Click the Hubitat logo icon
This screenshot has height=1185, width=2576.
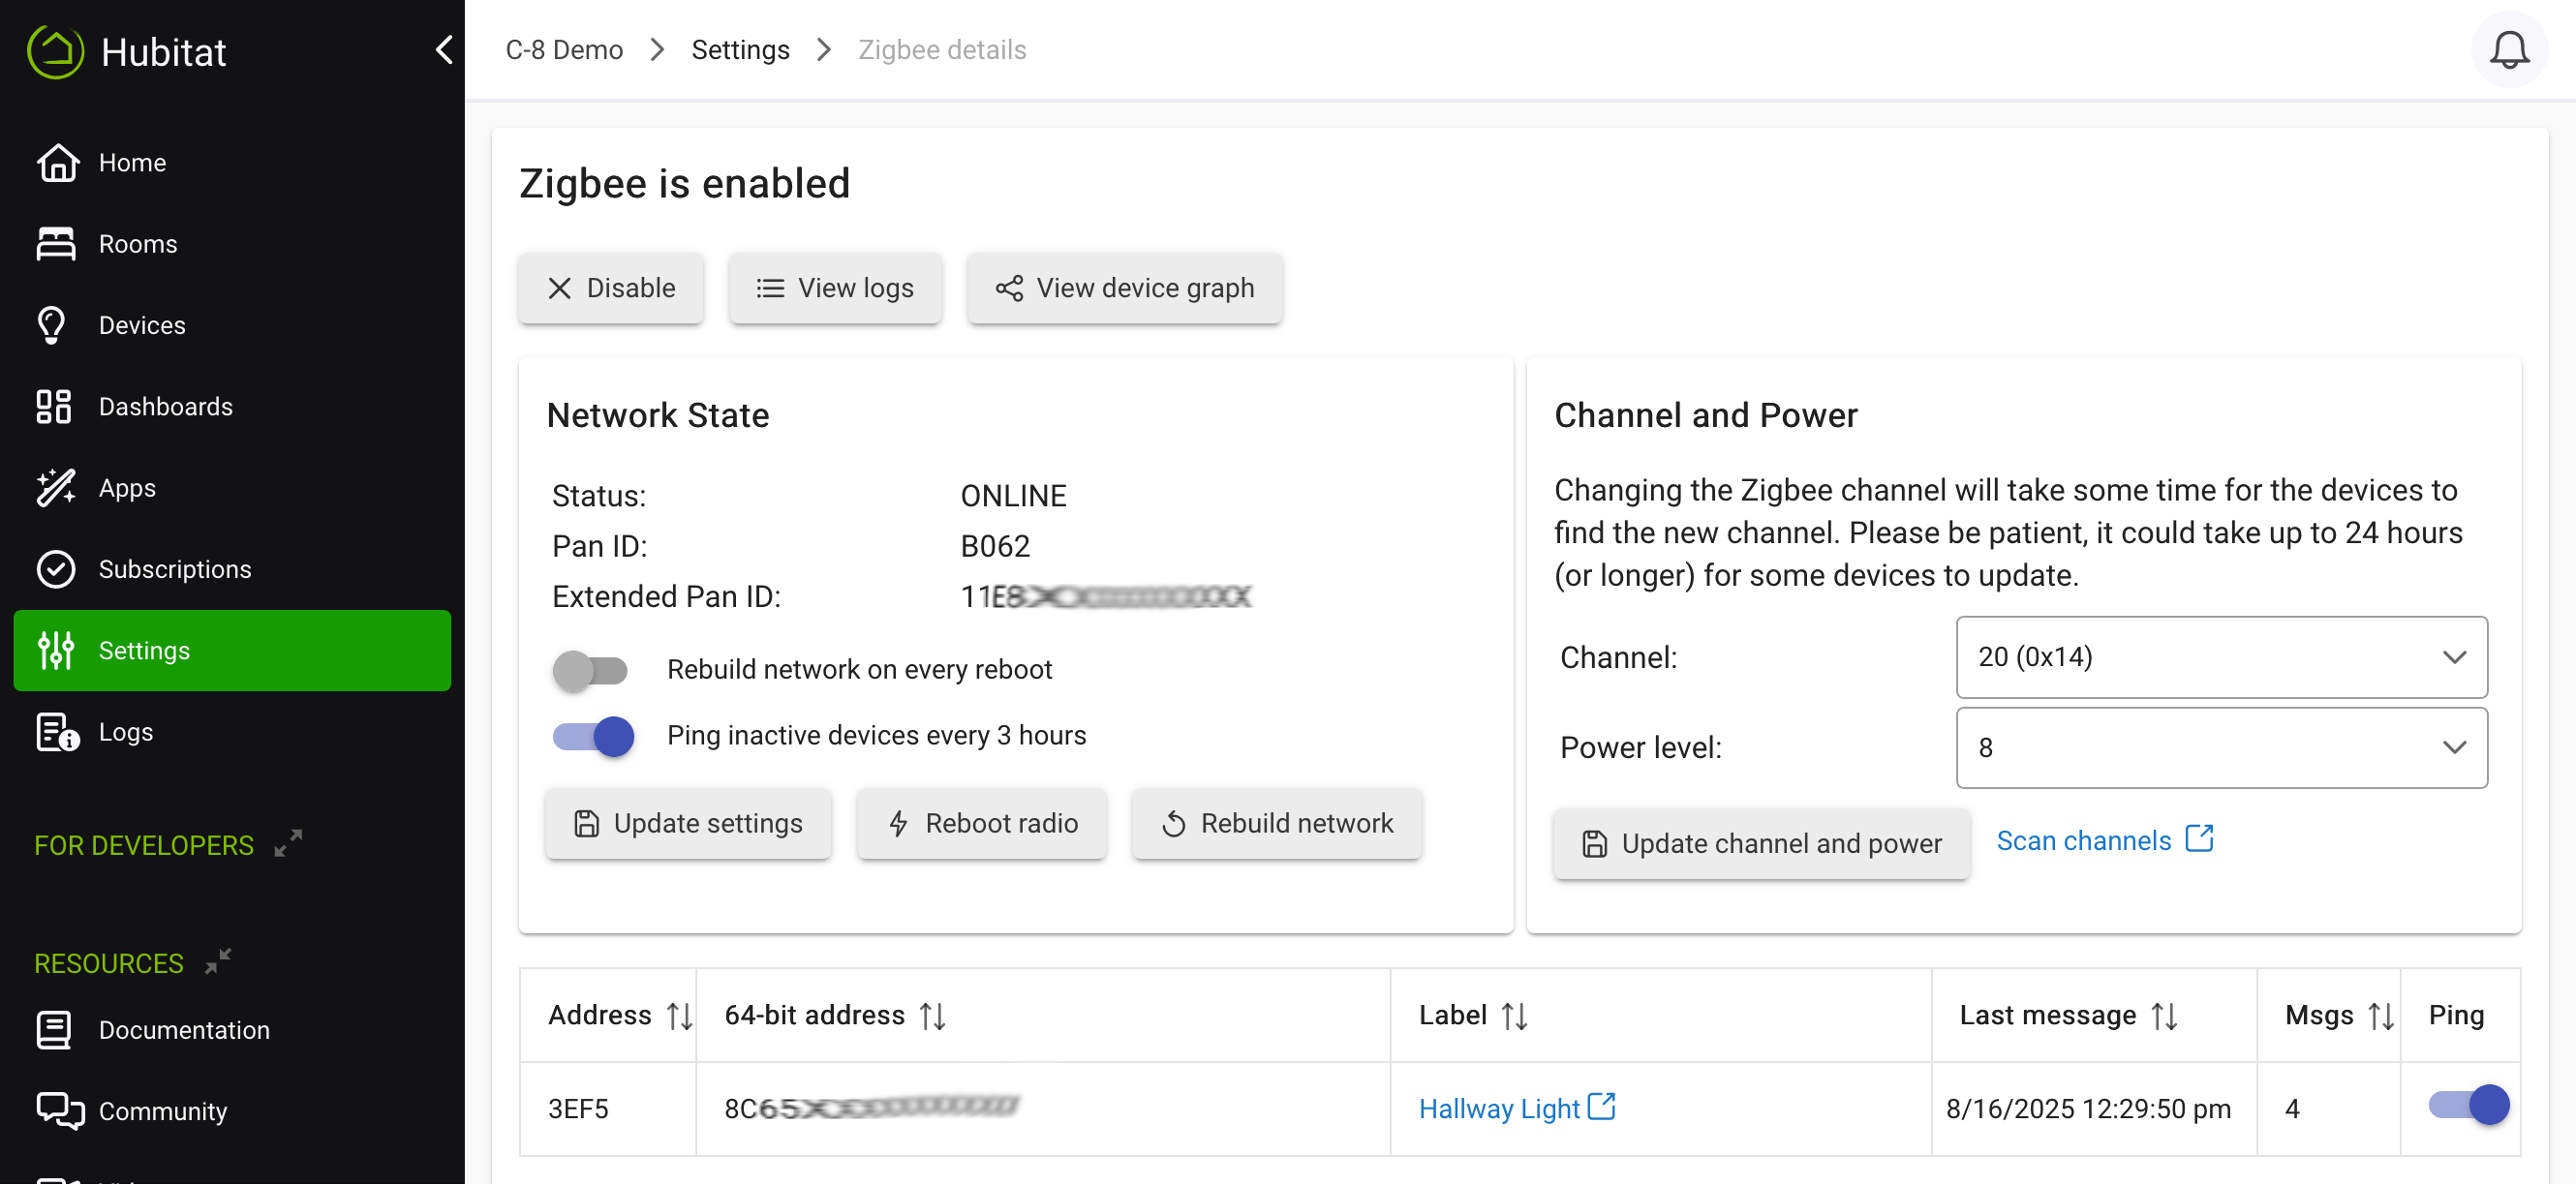56,51
